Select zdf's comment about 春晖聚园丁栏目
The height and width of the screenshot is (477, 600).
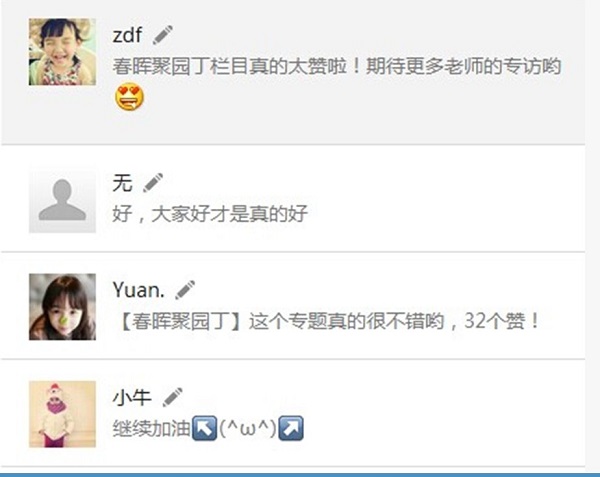(337, 67)
